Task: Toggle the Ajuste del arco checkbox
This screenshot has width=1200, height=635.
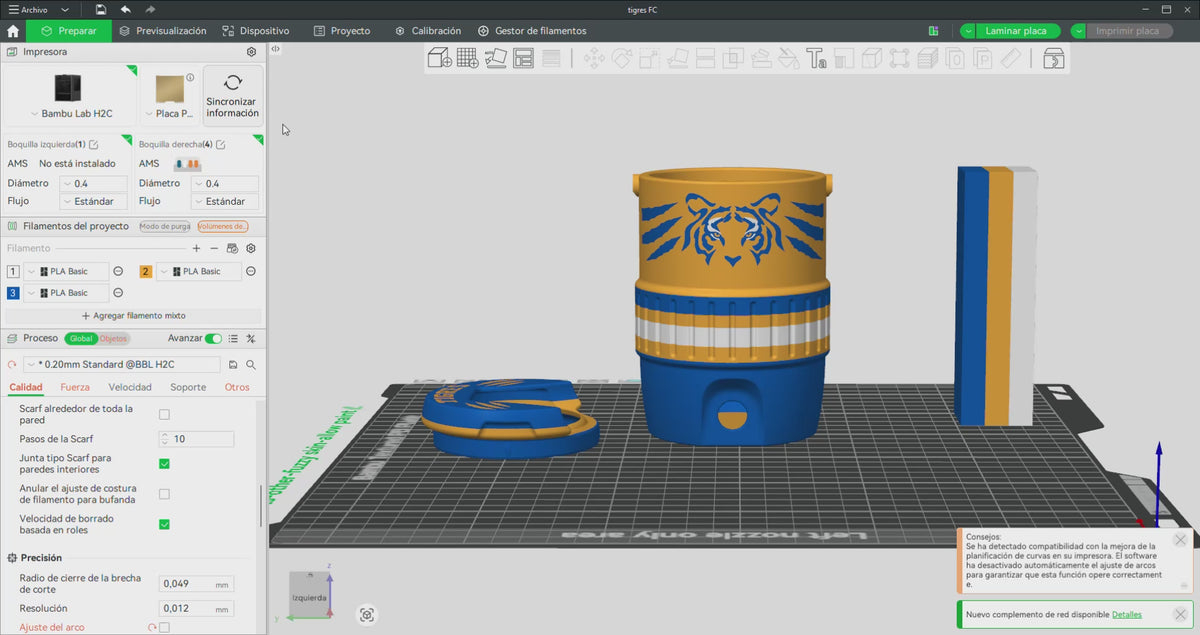Action: click(x=164, y=627)
